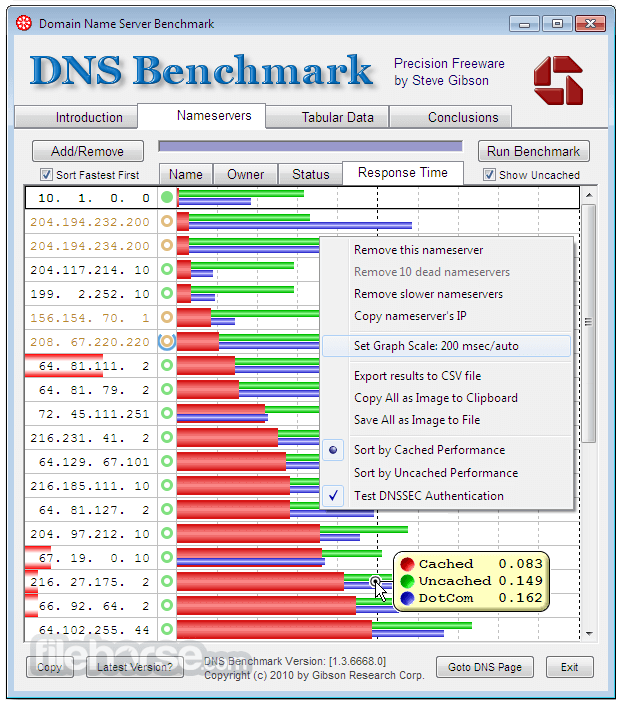
Task: Select nameserver 204.194.232.200
Action: click(90, 222)
